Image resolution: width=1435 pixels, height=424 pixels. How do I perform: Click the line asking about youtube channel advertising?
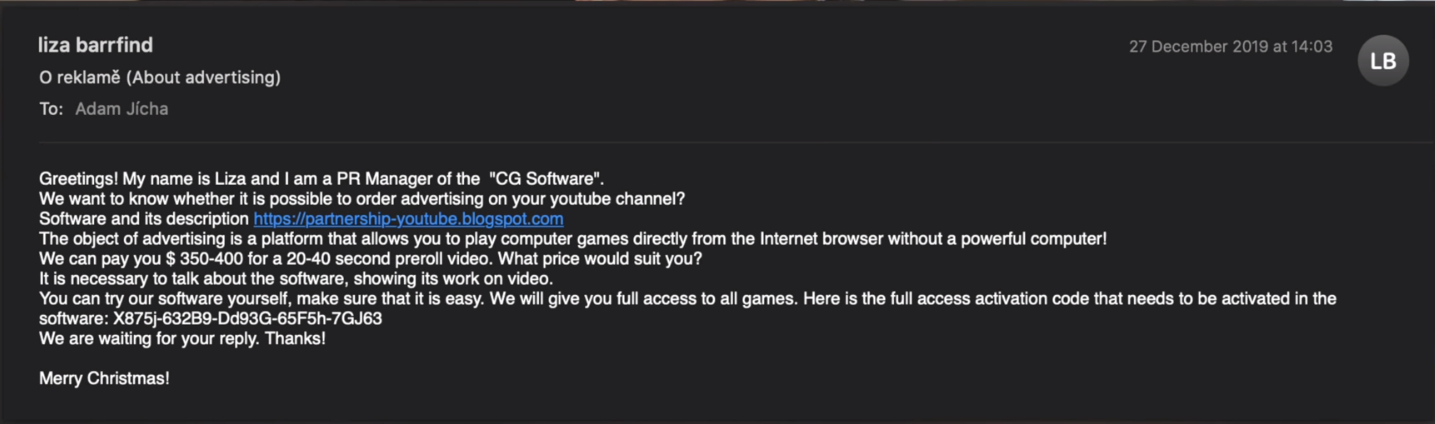[x=362, y=199]
